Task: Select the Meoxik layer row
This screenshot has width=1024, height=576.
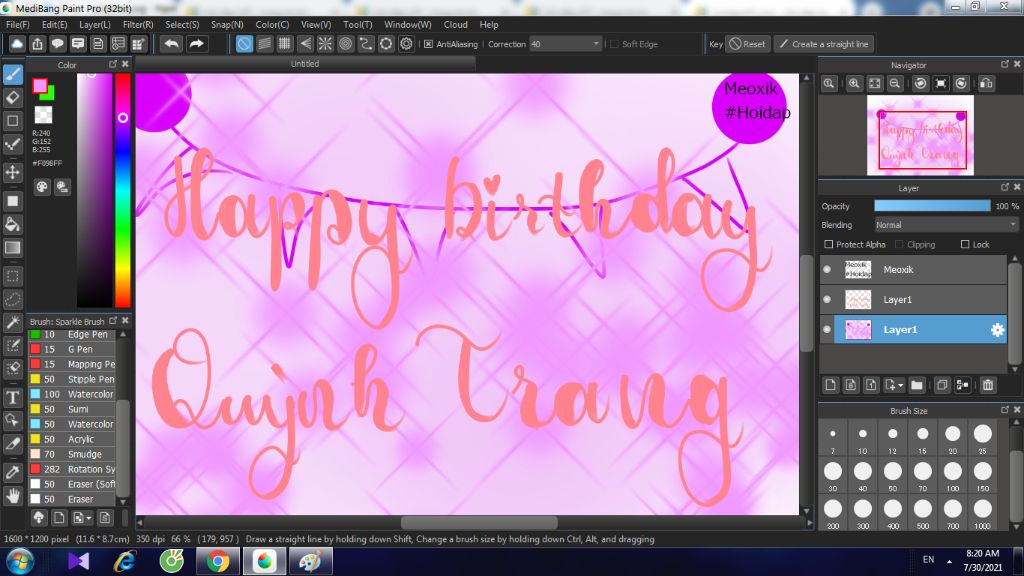Action: 913,270
